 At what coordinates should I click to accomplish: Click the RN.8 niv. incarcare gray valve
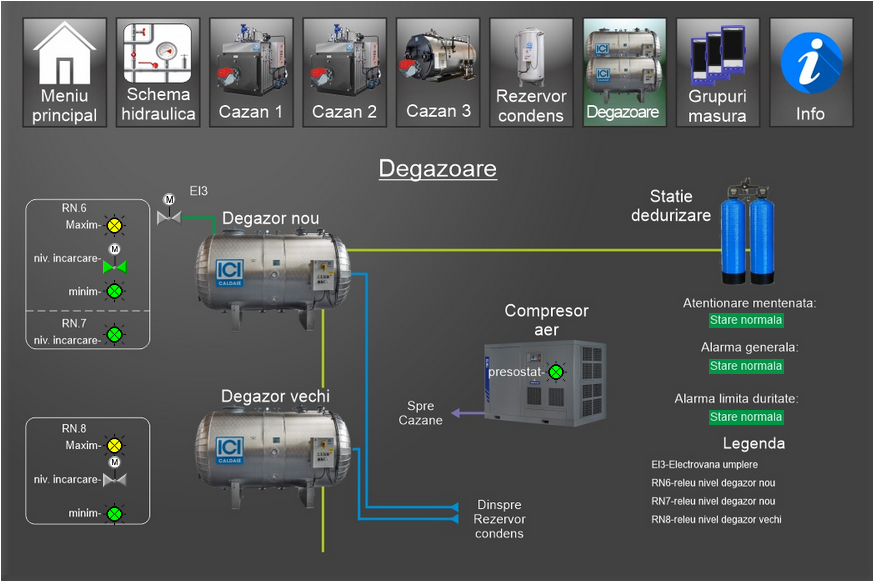[115, 478]
